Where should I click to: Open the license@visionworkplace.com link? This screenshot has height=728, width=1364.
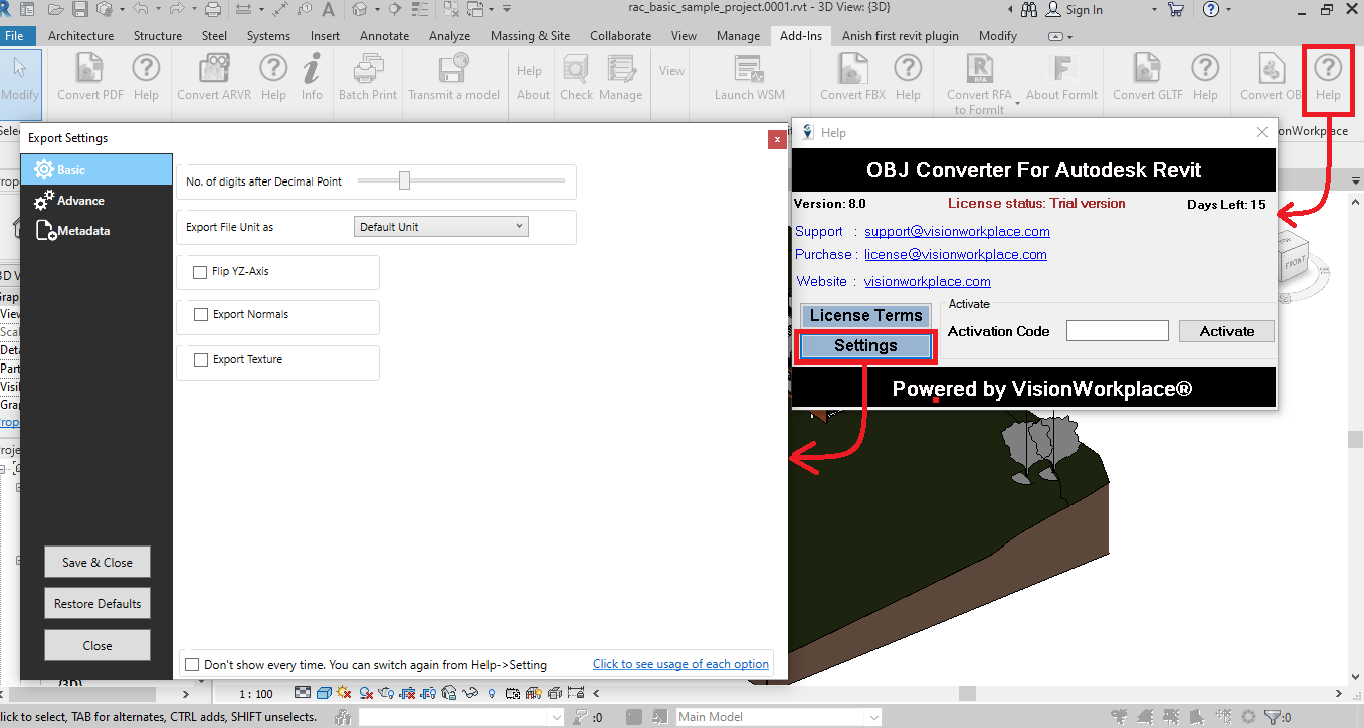(x=955, y=254)
